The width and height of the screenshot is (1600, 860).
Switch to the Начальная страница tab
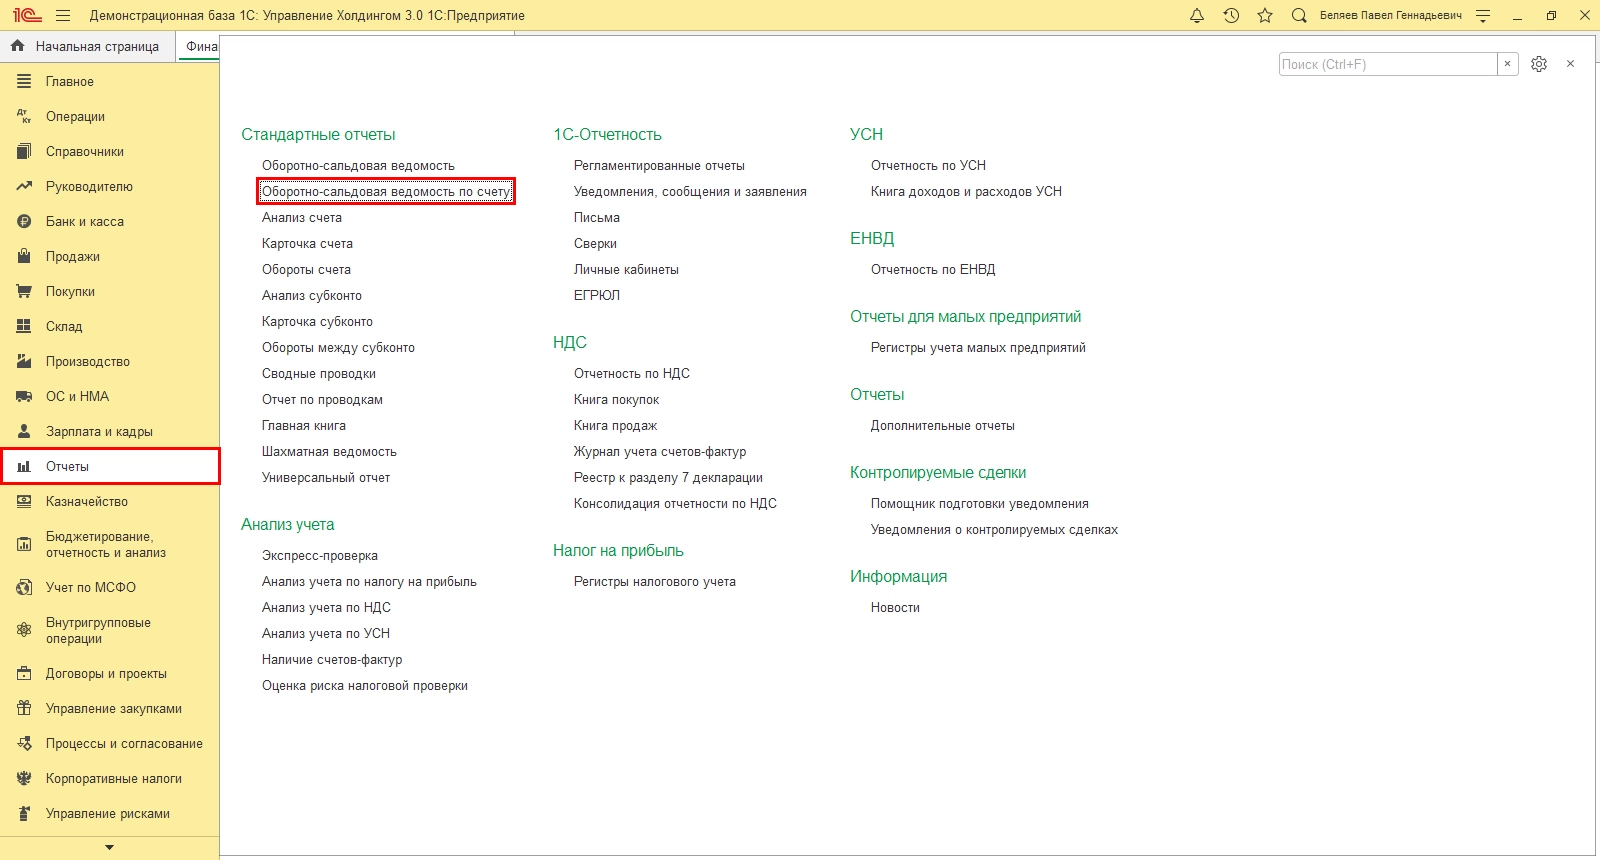coord(87,46)
